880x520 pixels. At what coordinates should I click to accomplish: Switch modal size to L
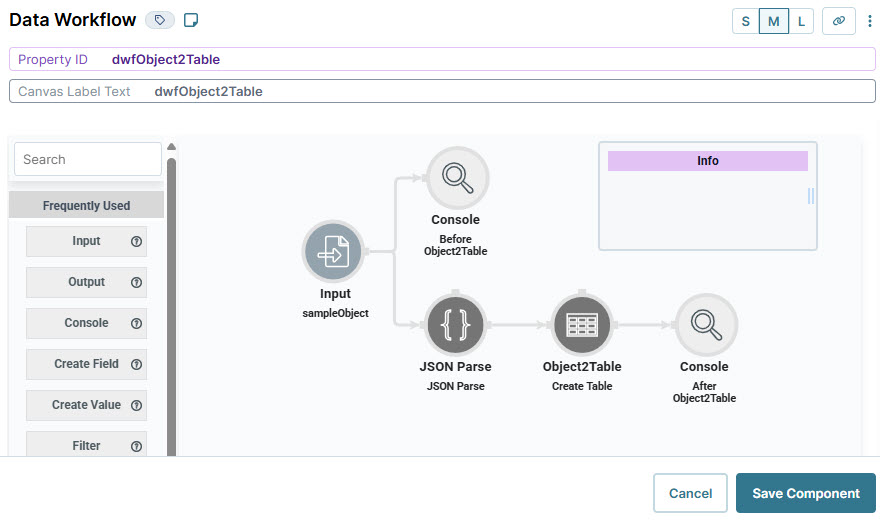[801, 21]
